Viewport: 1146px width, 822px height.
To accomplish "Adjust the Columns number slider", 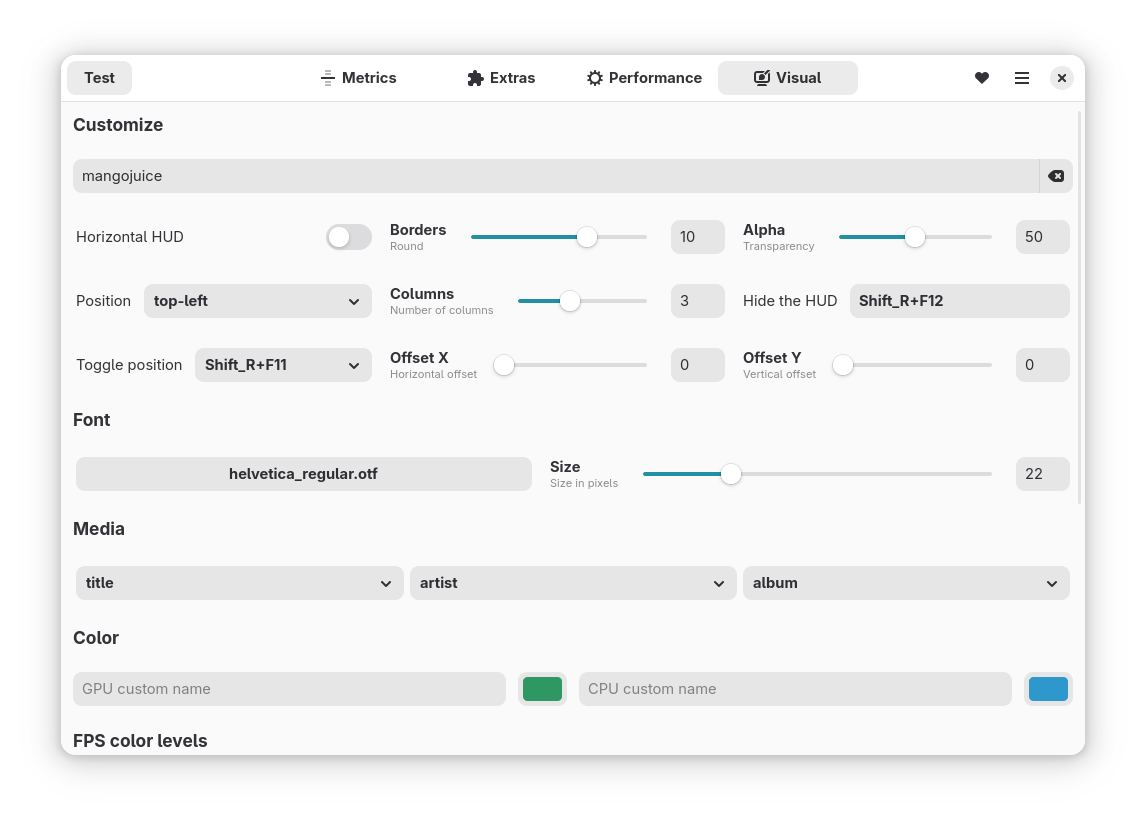I will point(583,301).
